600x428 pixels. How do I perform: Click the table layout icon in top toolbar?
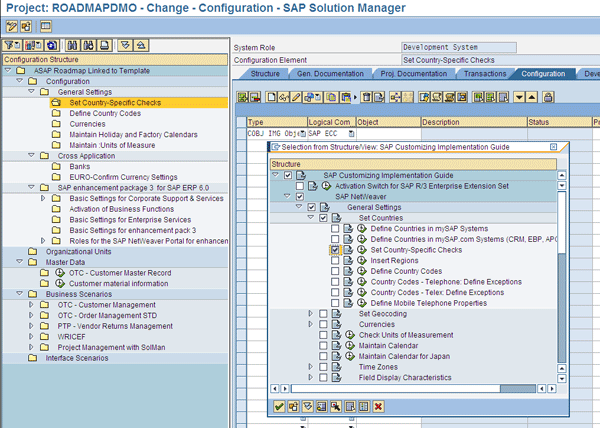click(x=46, y=26)
